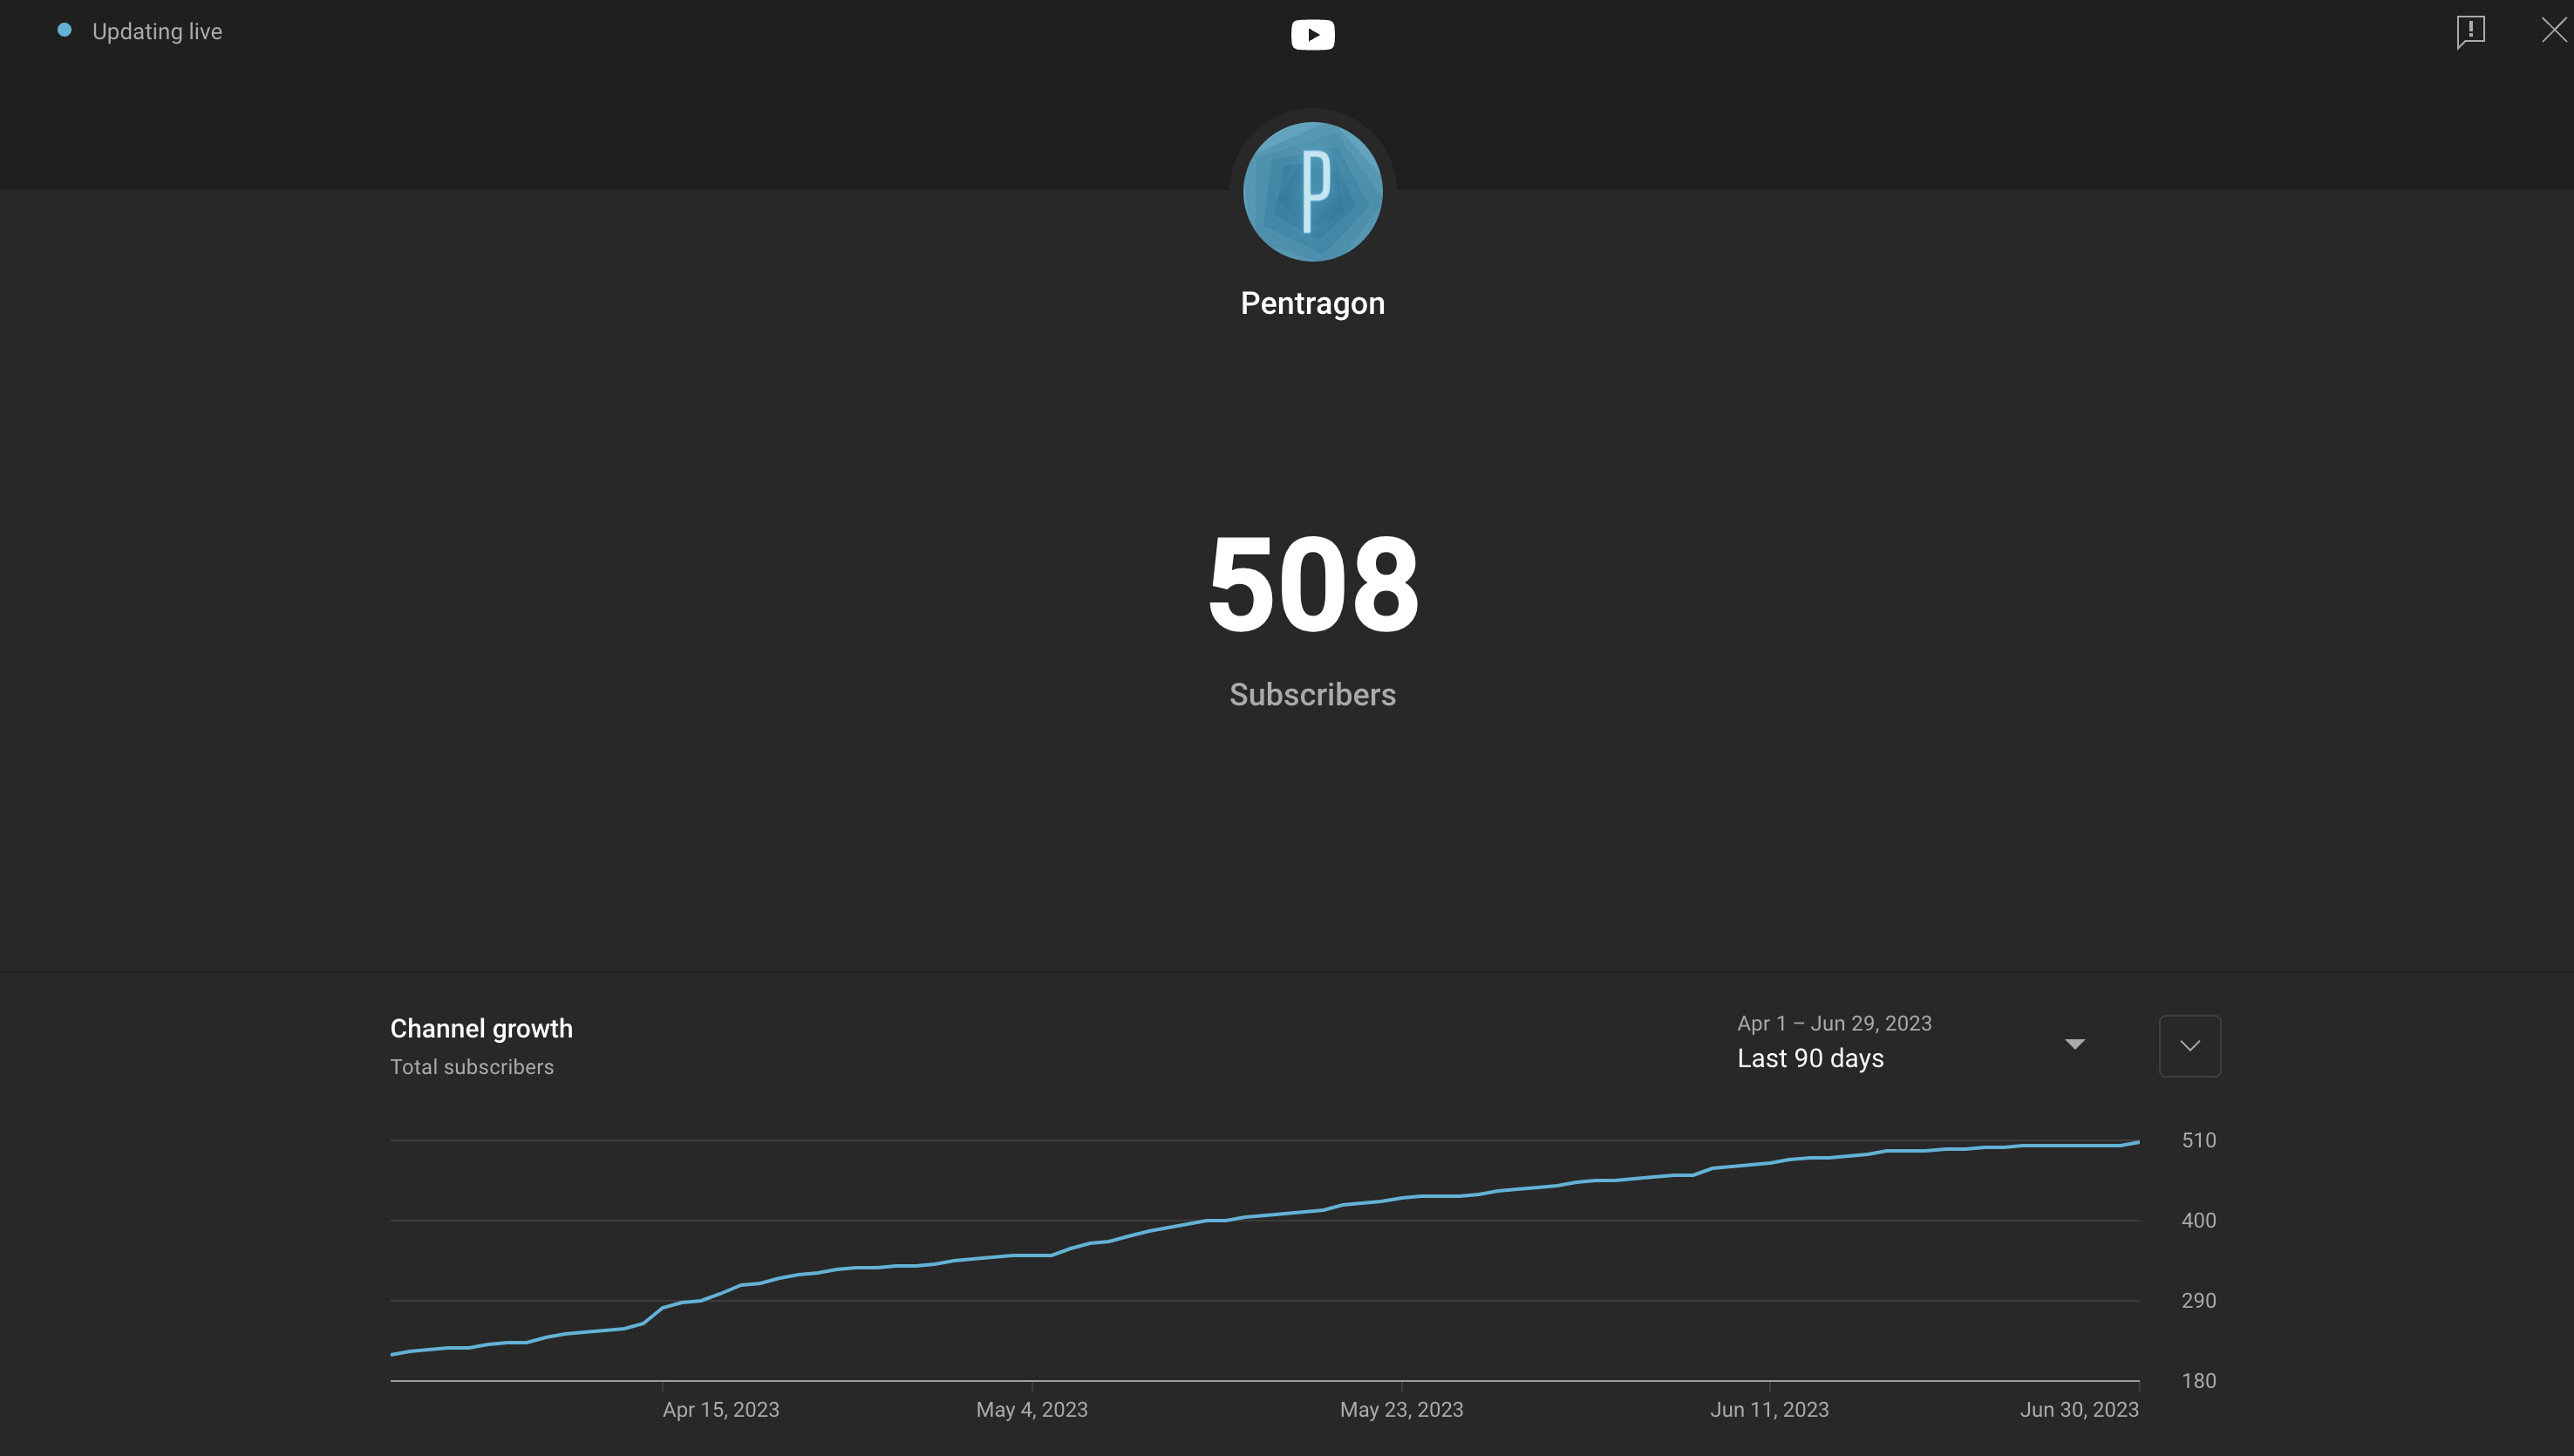Image resolution: width=2574 pixels, height=1456 pixels.
Task: Click the end point of the subscriber line
Action: 2138,1142
